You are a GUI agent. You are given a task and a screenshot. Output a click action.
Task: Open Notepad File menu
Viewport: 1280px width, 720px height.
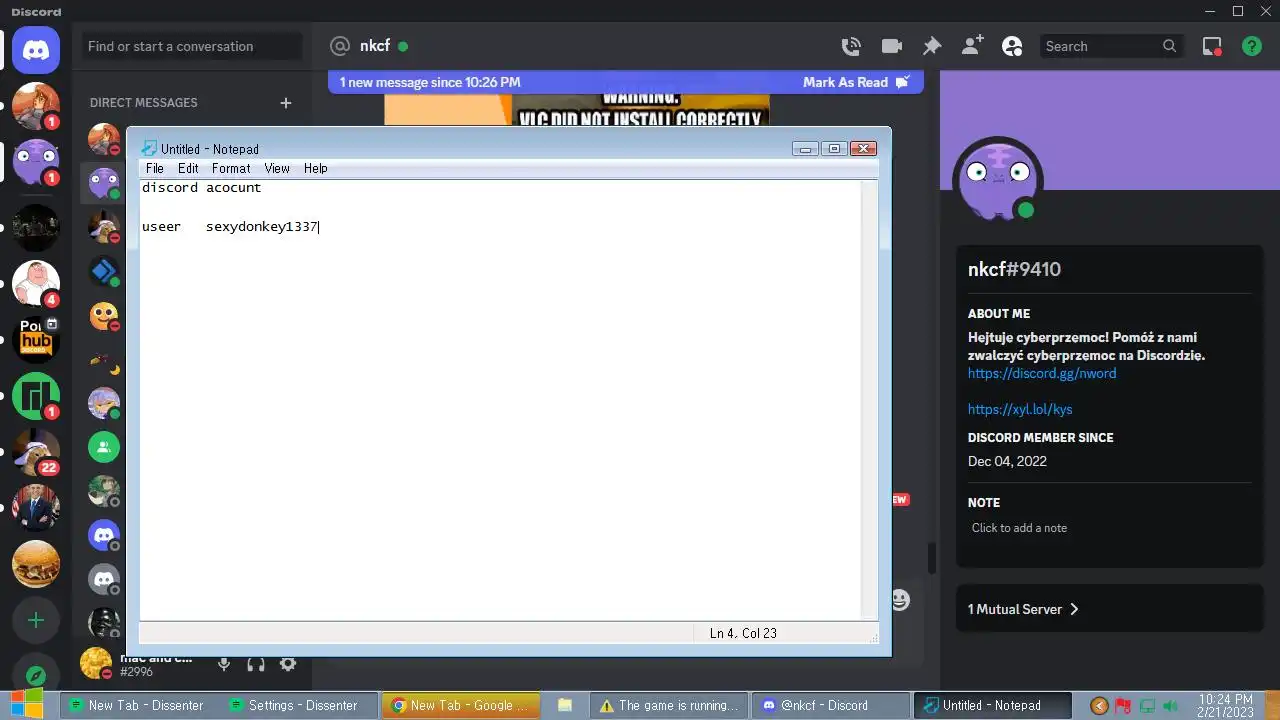pos(154,168)
